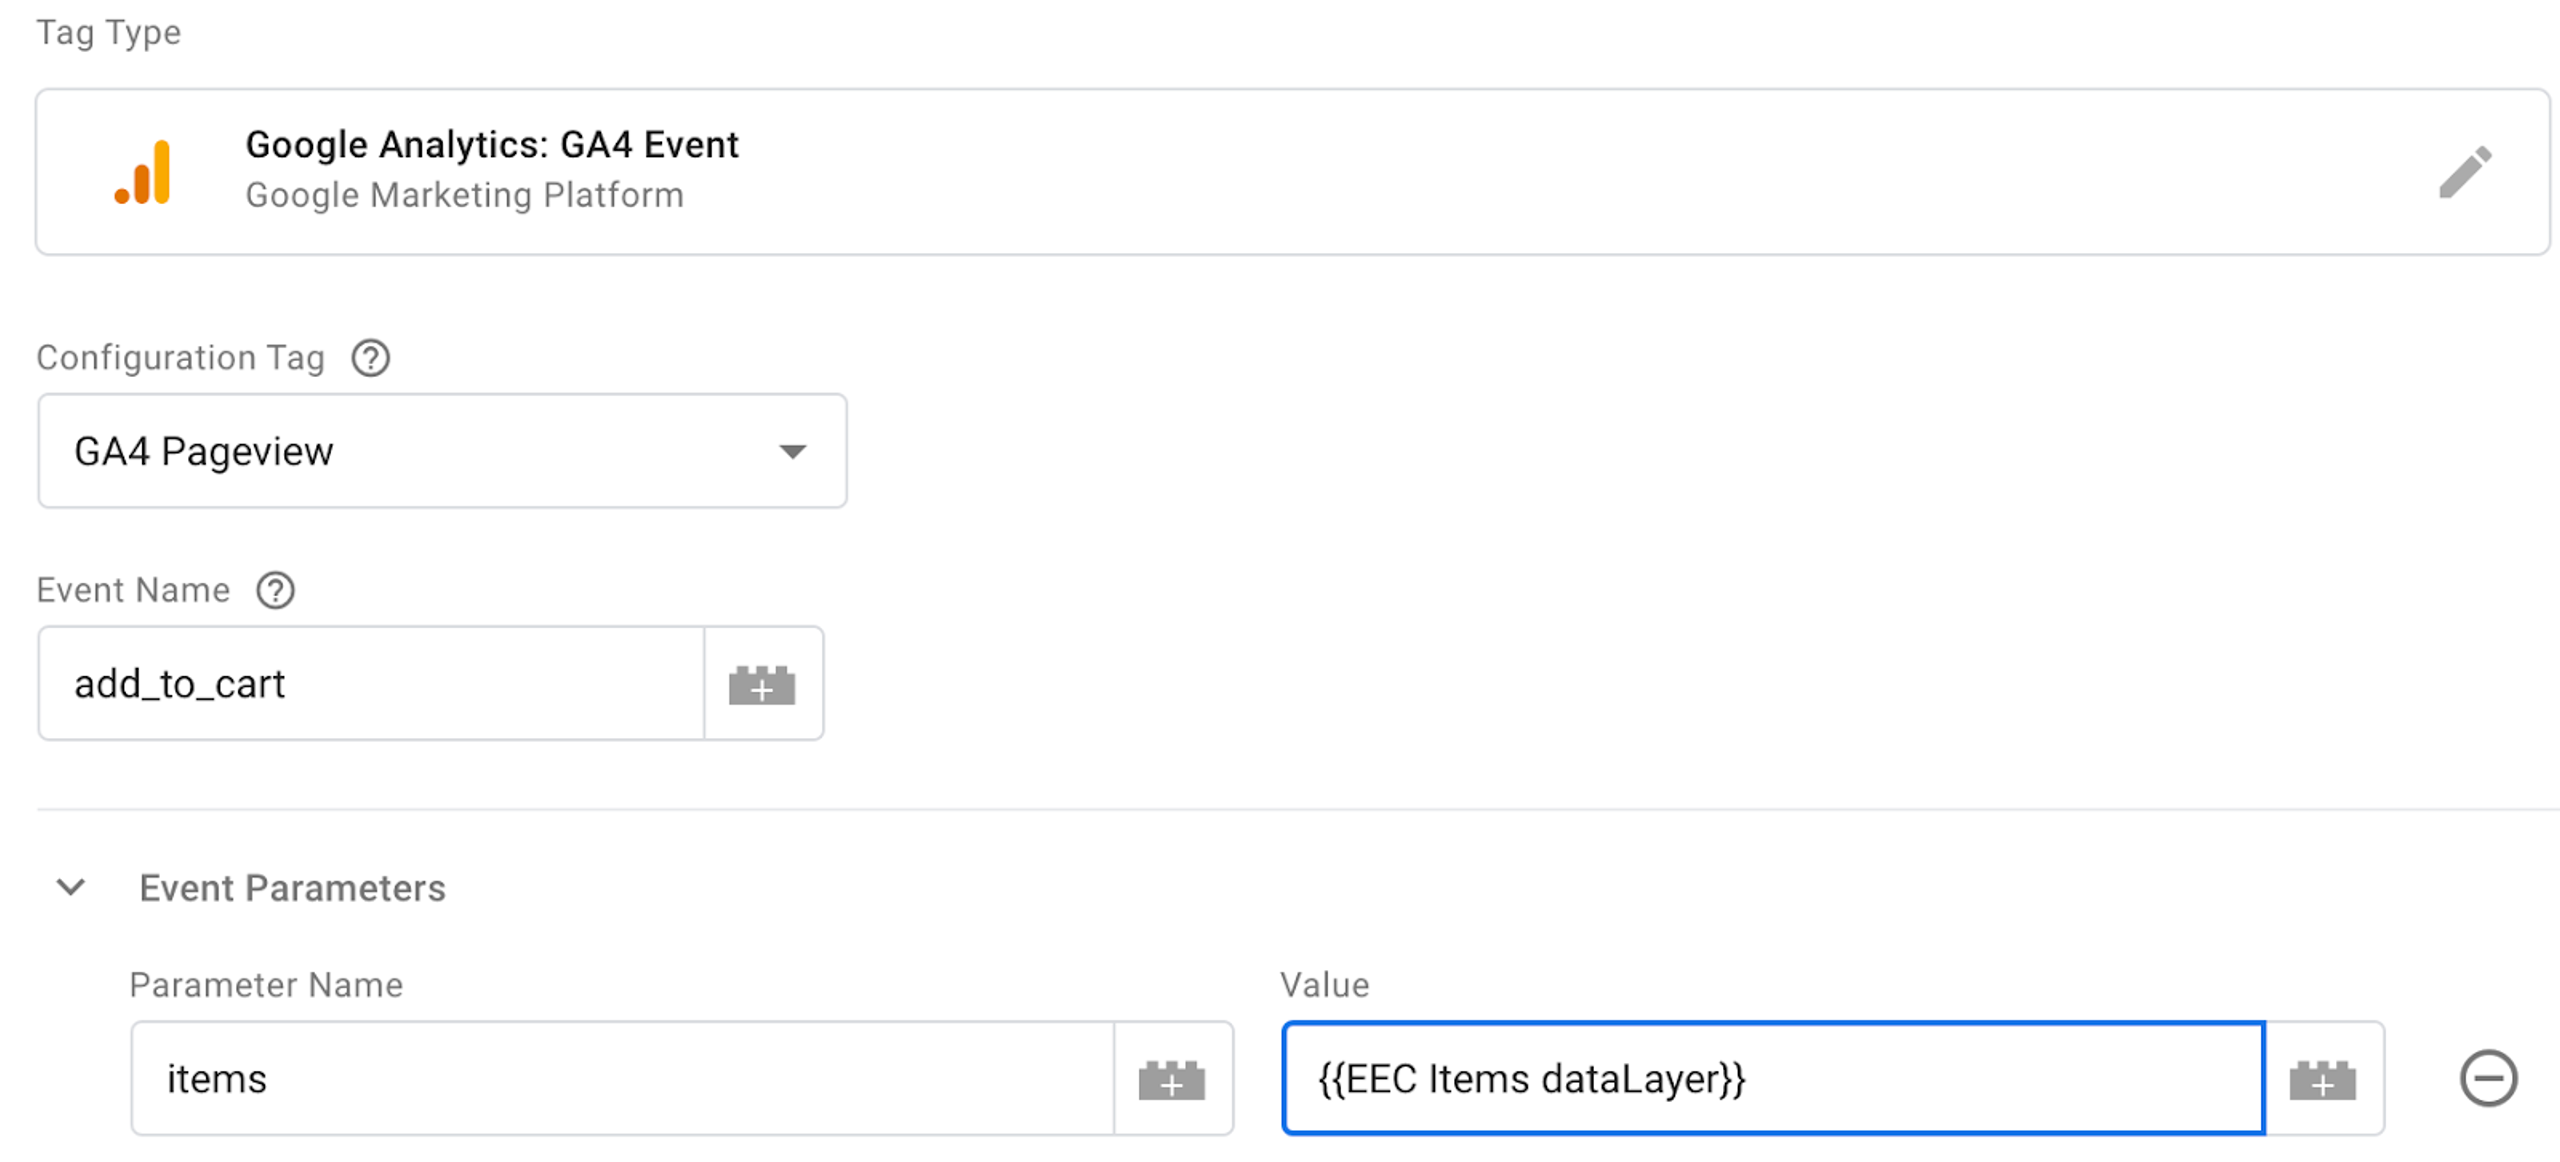The image size is (2560, 1162).
Task: Click the {{EEC Items dataLayer}} value field
Action: (x=1772, y=1079)
